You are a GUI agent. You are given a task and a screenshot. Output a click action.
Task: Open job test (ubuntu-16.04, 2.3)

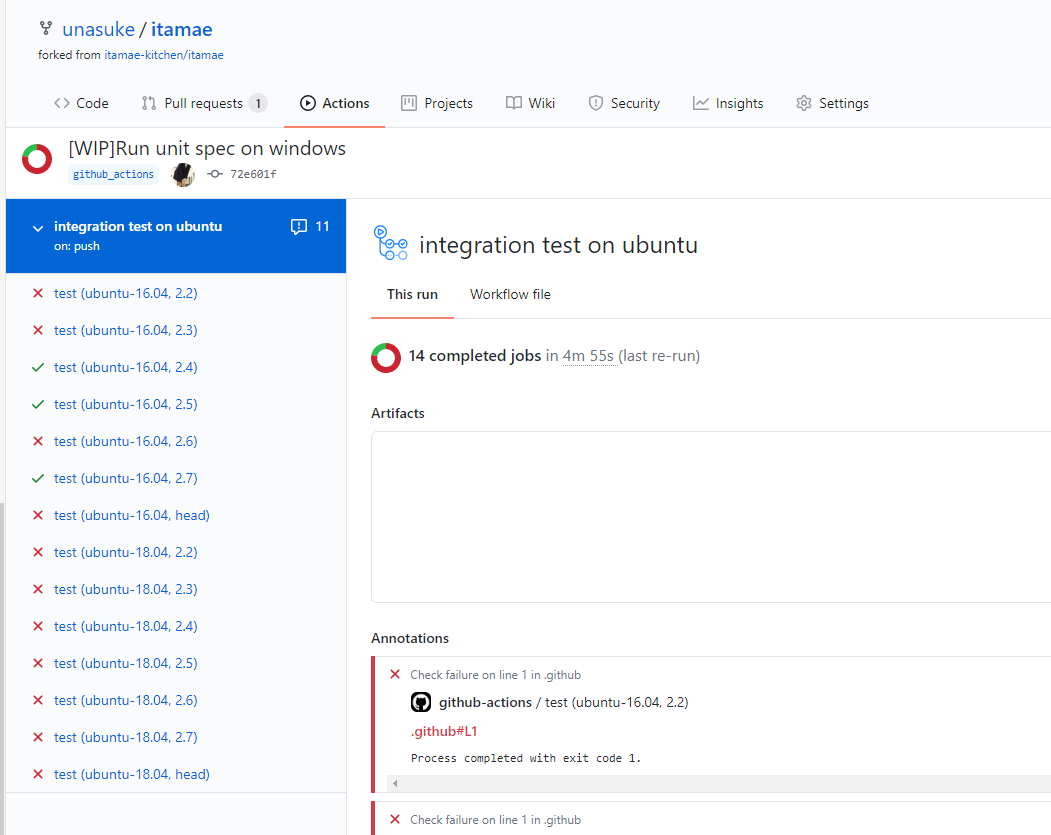click(x=125, y=330)
